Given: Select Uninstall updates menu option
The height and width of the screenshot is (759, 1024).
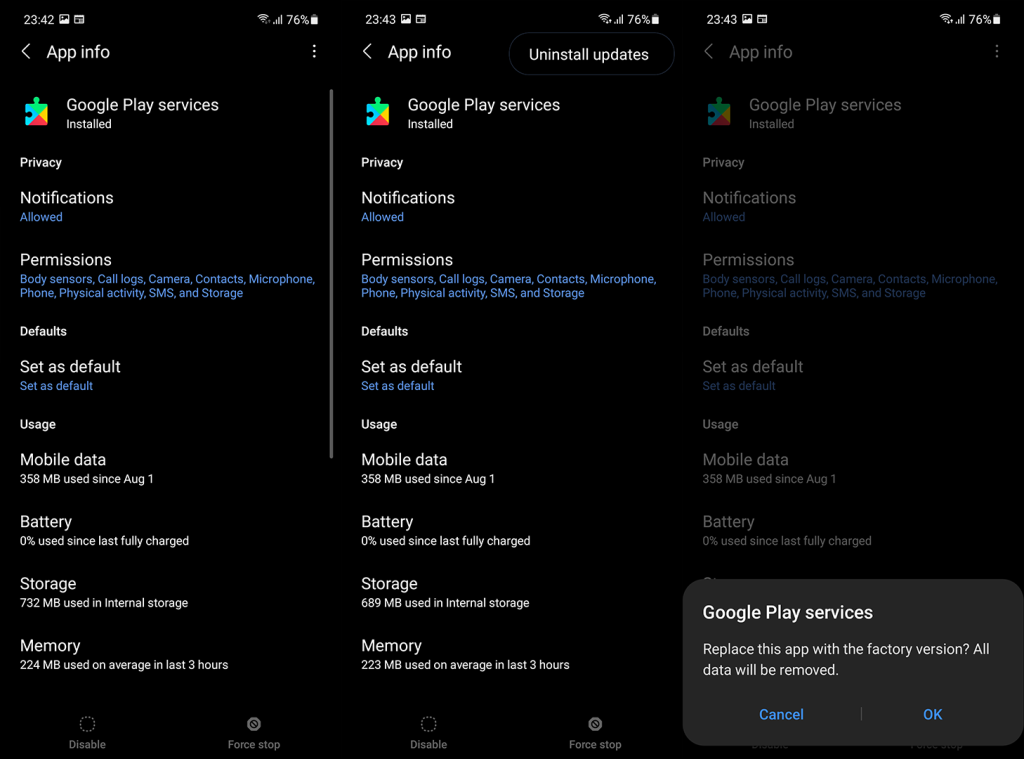Looking at the screenshot, I should coord(591,54).
